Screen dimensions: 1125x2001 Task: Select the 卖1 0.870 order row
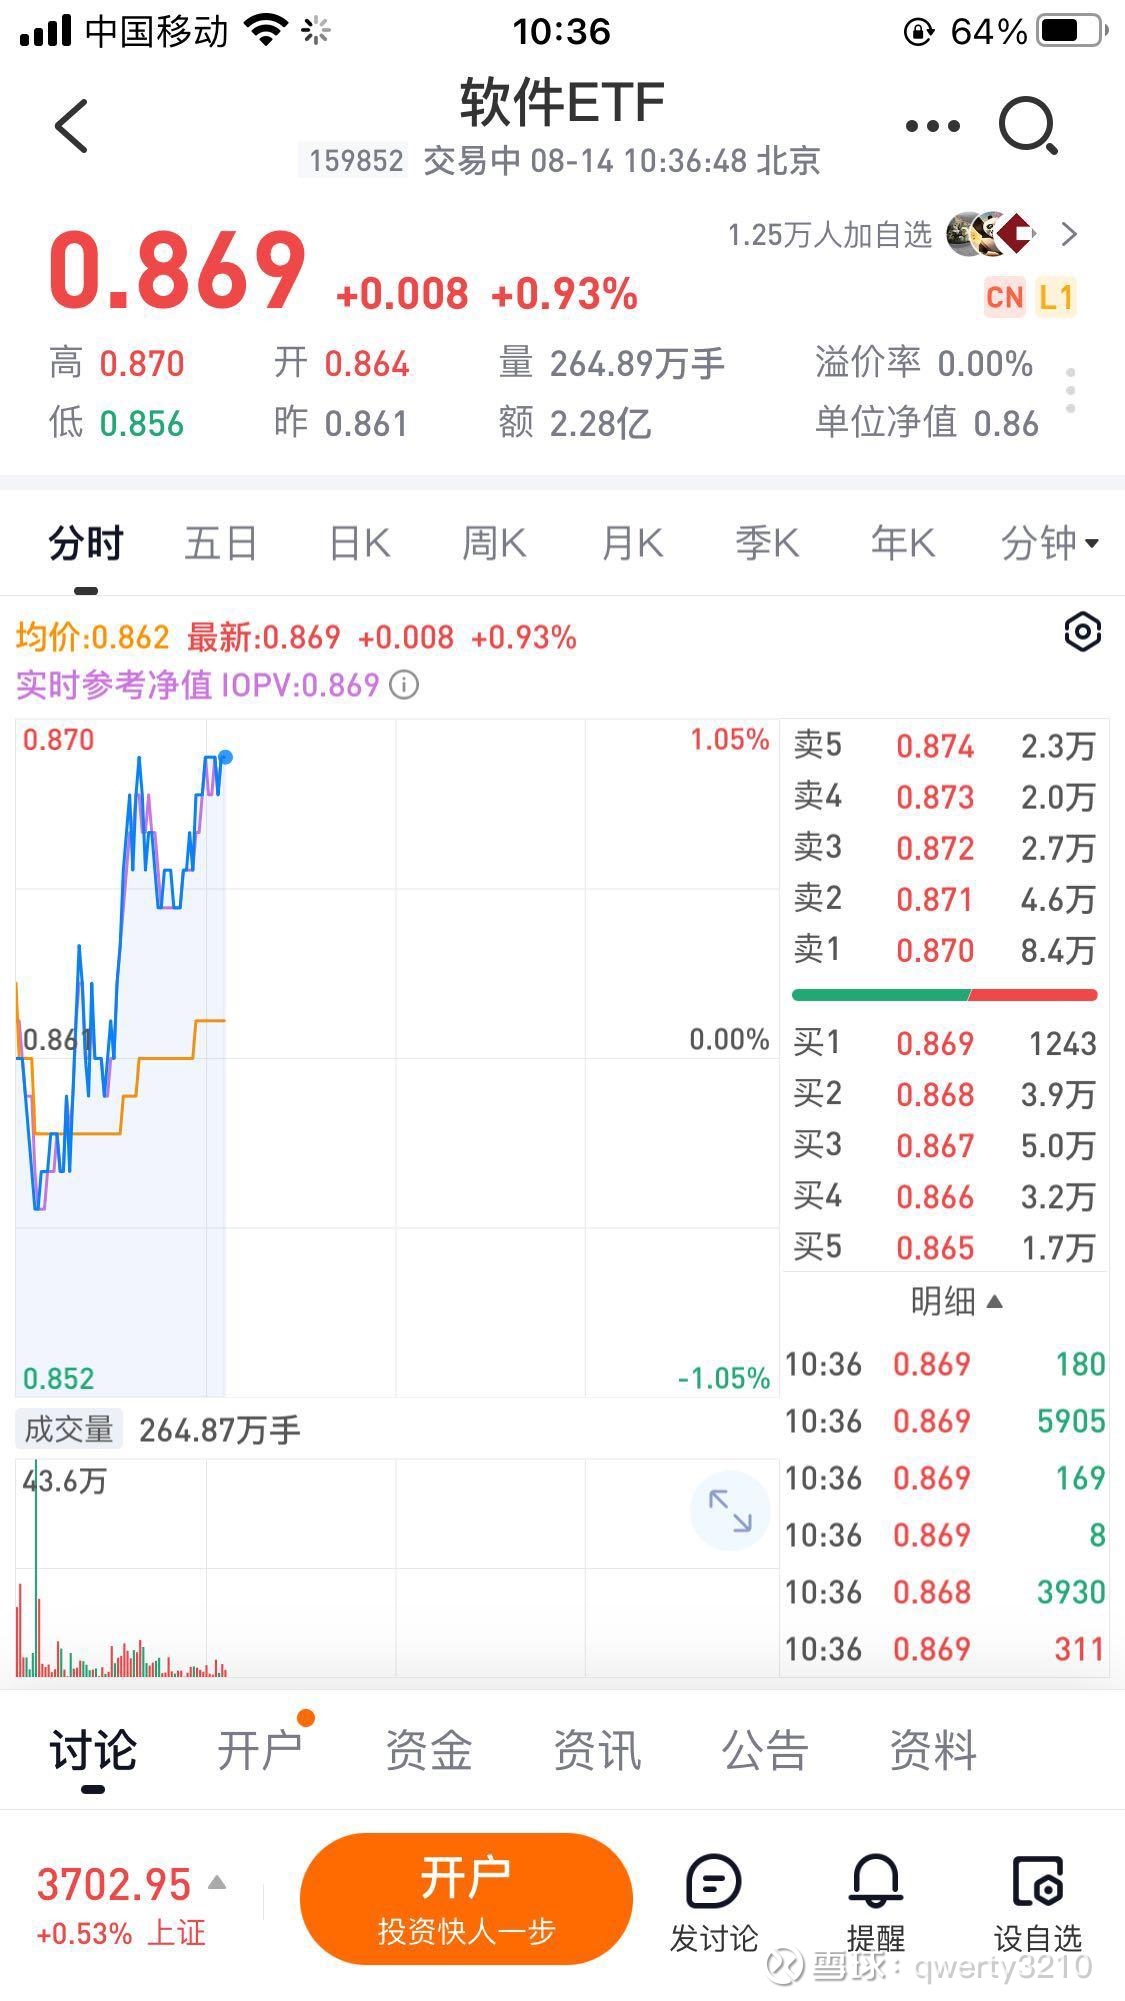coord(945,949)
